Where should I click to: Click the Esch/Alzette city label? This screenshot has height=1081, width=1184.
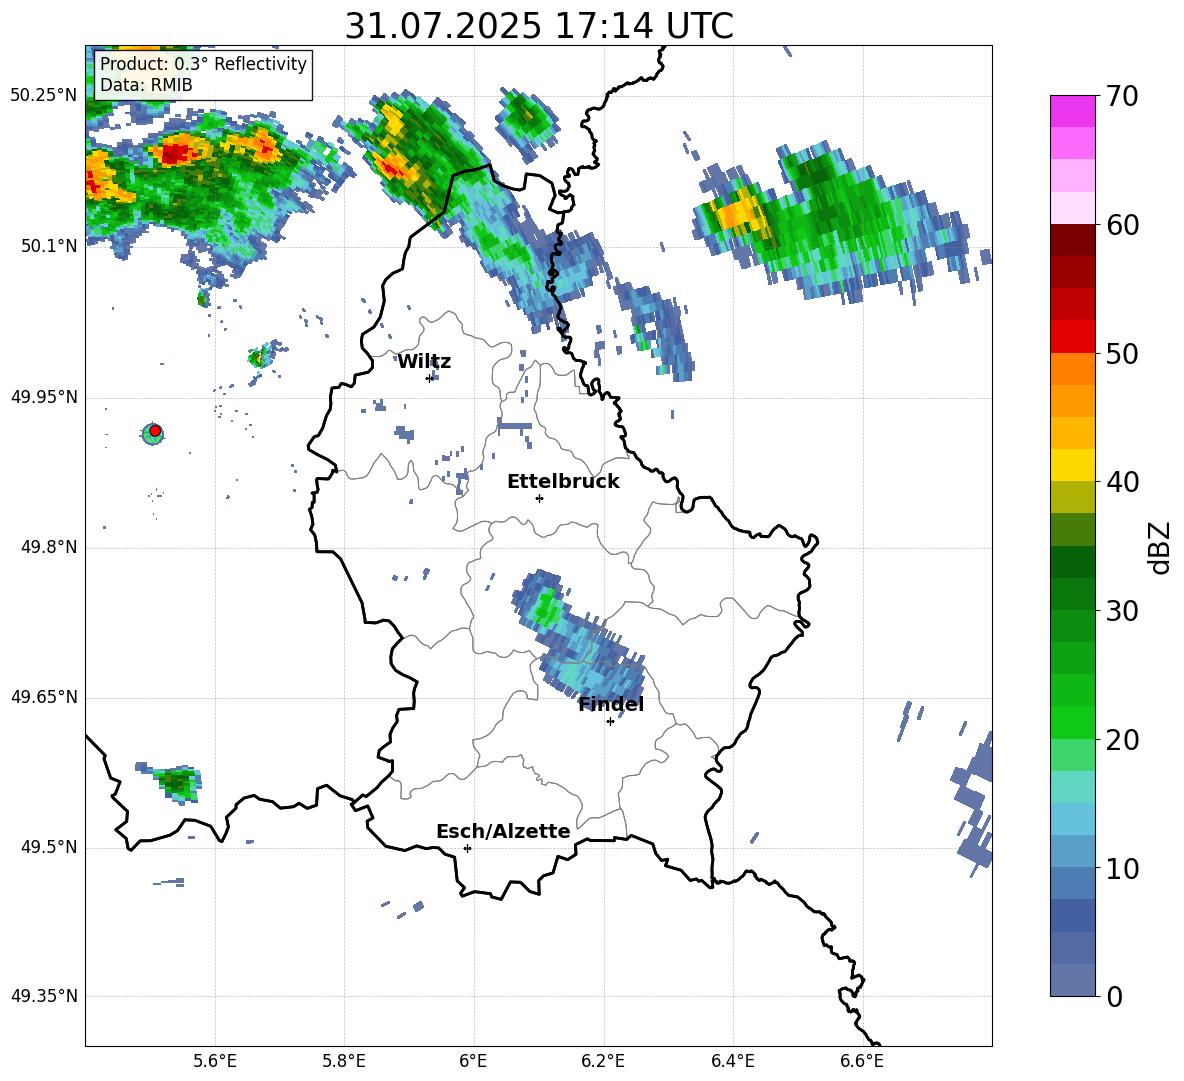pyautogui.click(x=503, y=831)
